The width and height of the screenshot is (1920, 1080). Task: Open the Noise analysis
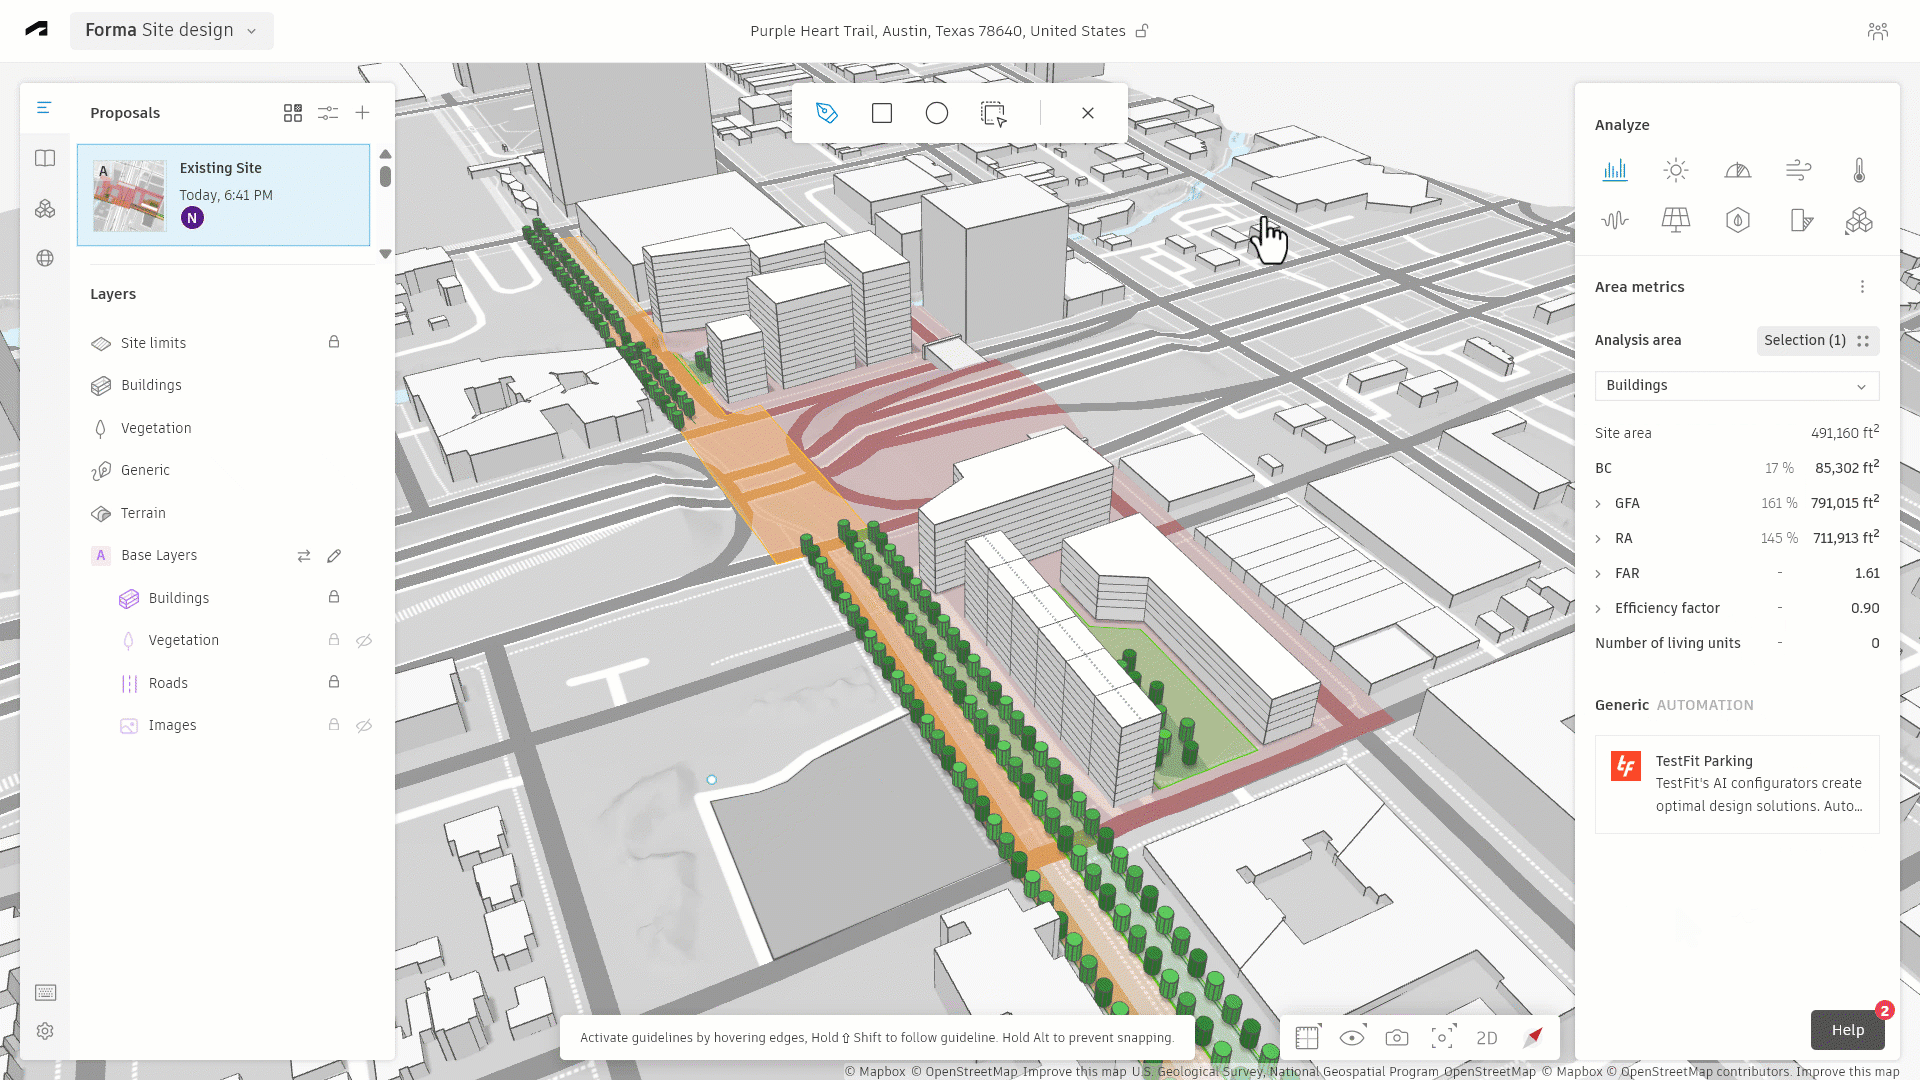(x=1615, y=220)
